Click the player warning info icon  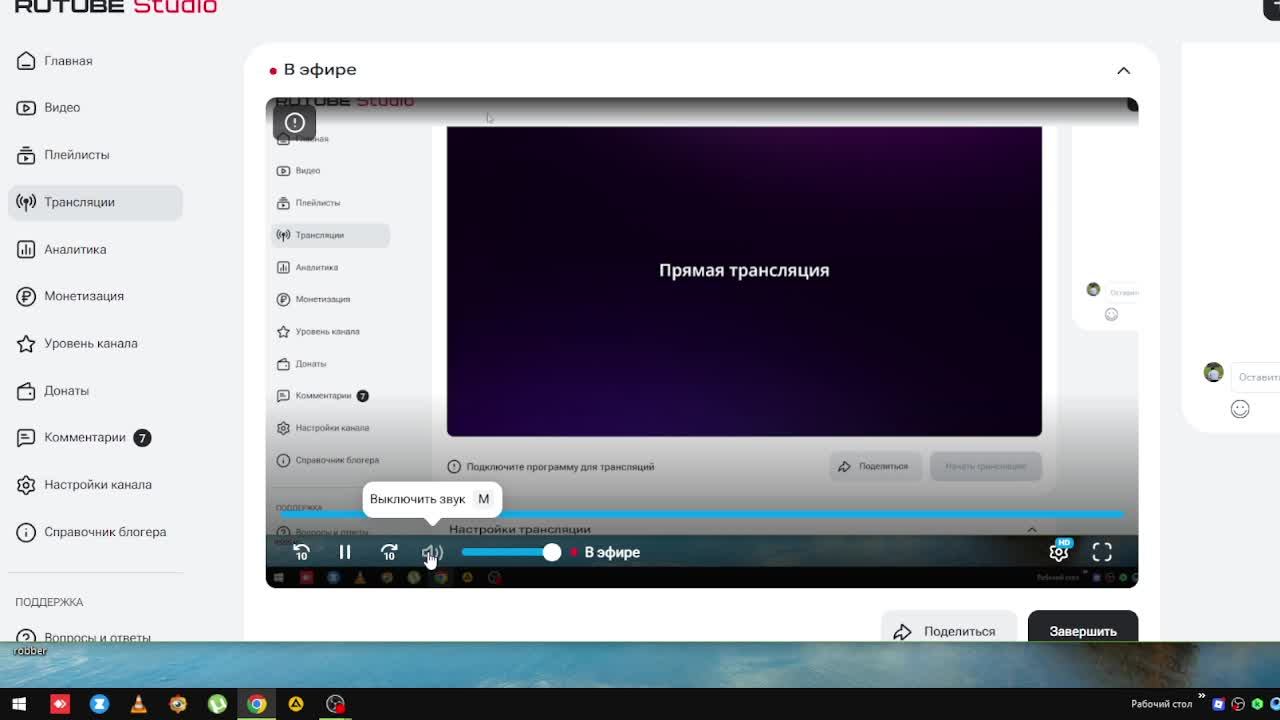[295, 122]
